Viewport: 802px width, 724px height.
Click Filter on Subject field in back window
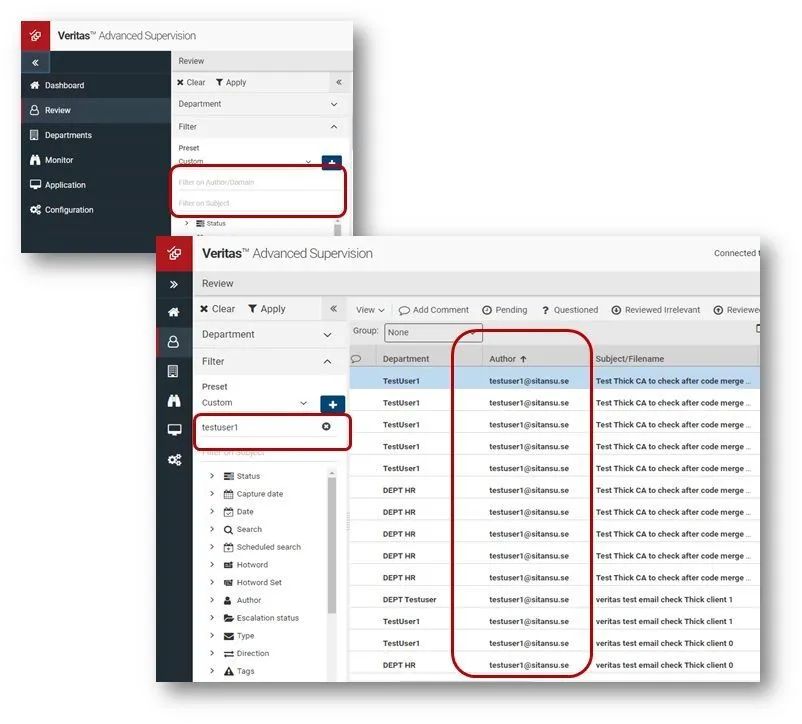tap(258, 203)
